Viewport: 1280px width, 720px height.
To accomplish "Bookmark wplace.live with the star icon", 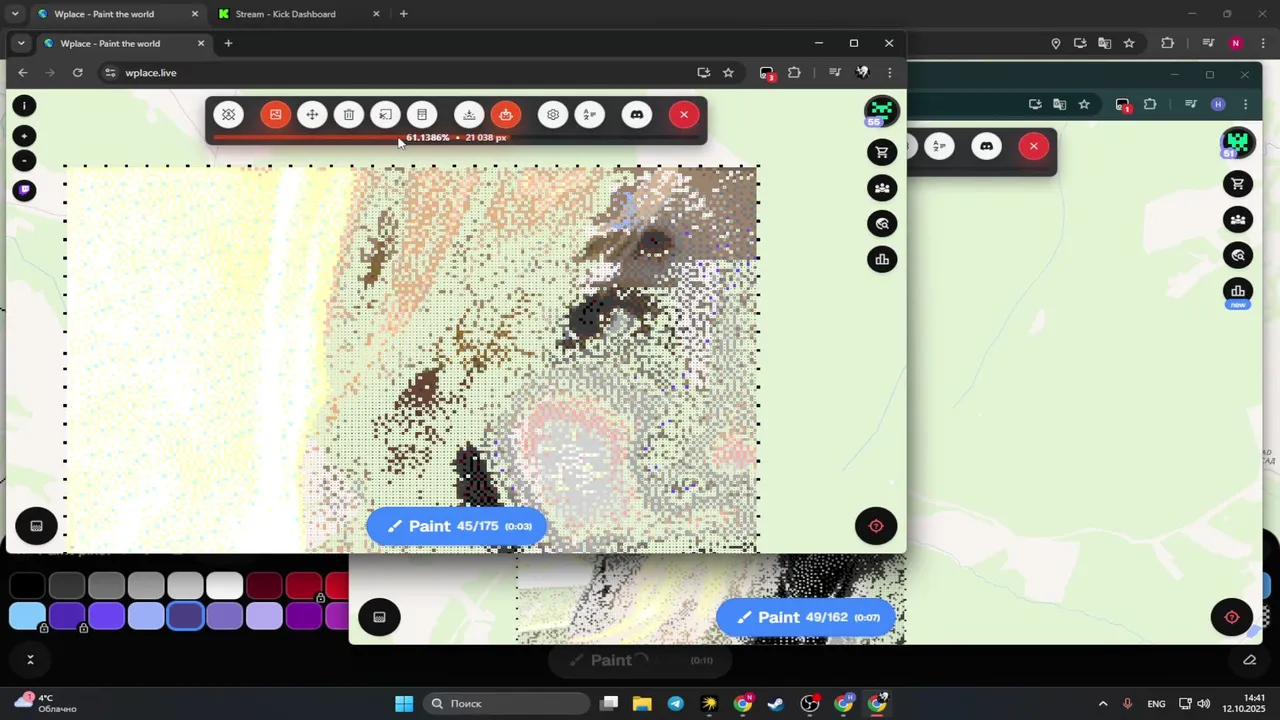I will click(x=728, y=73).
